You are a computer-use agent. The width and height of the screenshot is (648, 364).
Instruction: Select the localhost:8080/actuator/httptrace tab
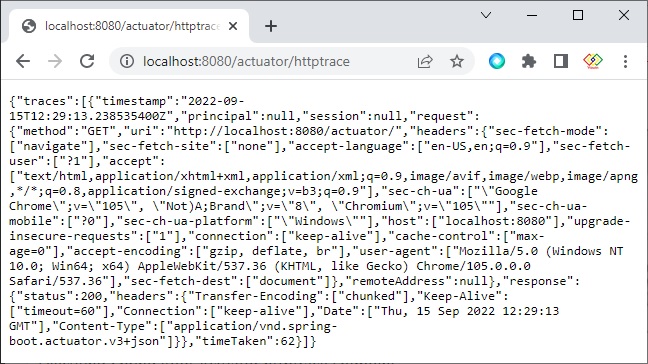tap(129, 26)
